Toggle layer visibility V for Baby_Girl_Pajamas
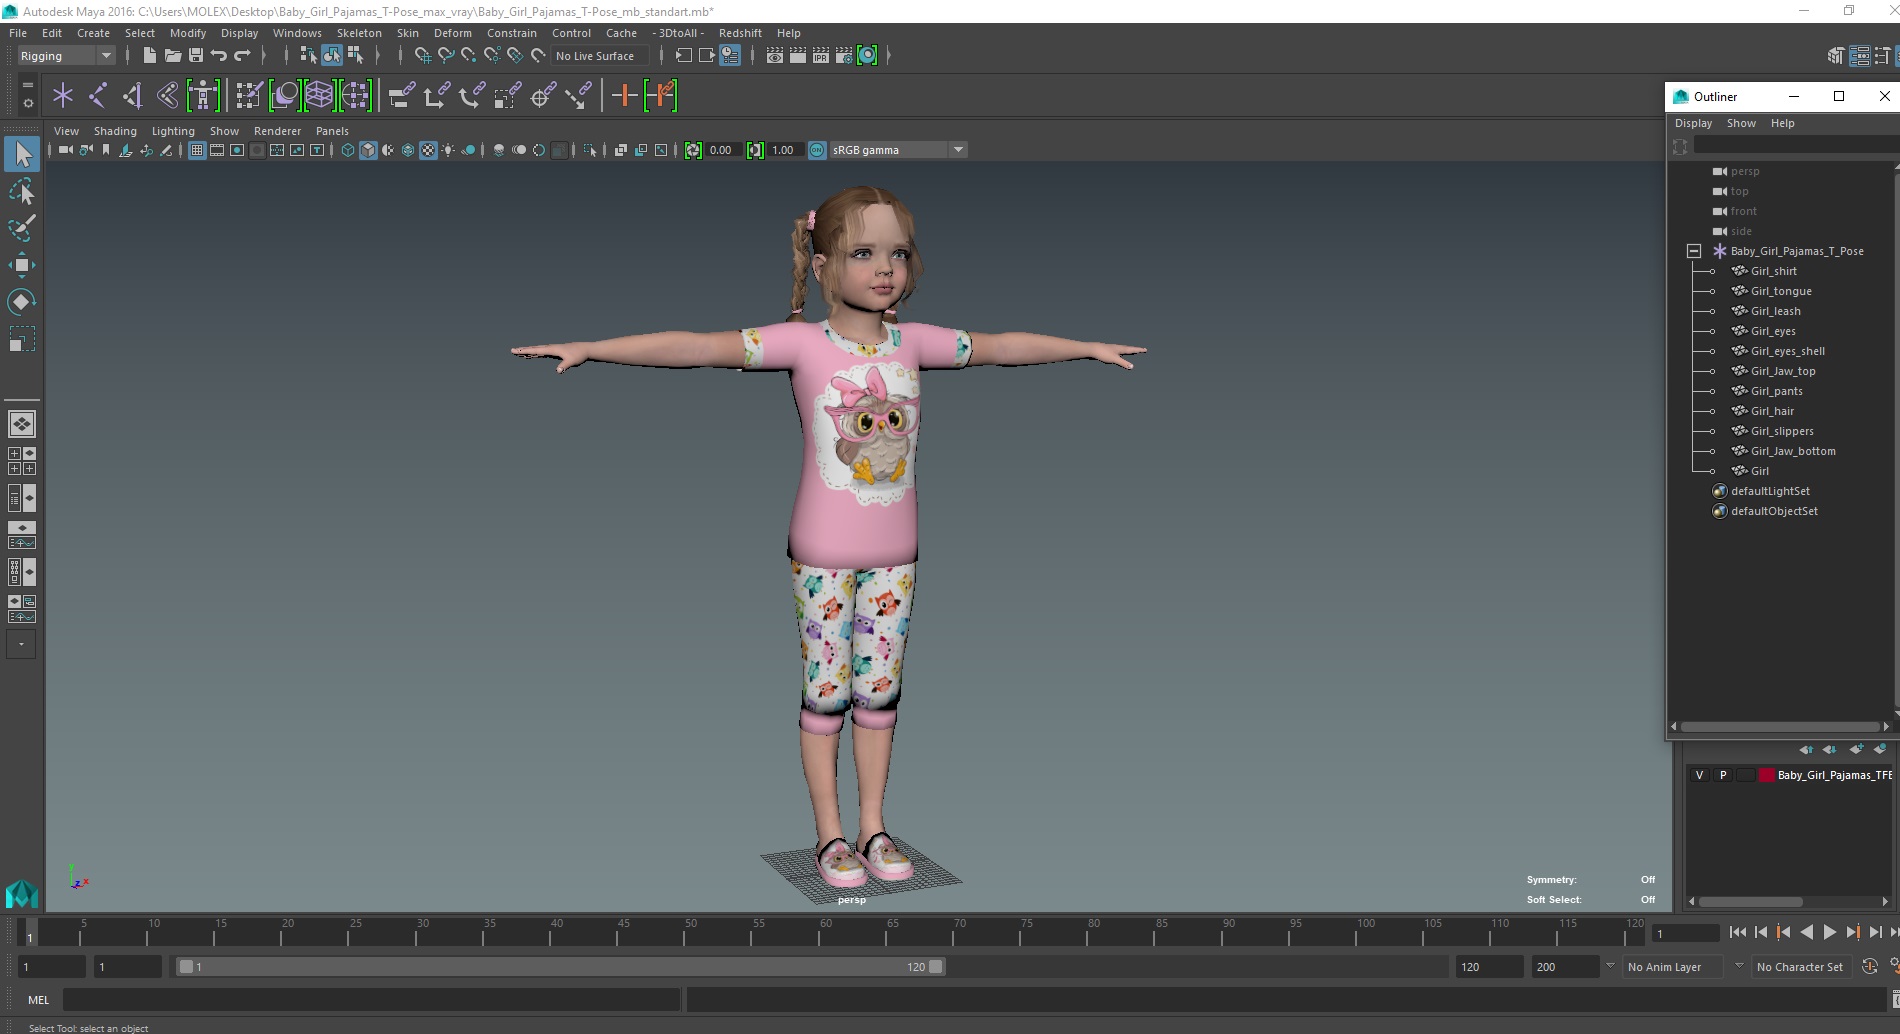The image size is (1900, 1034). pyautogui.click(x=1699, y=775)
